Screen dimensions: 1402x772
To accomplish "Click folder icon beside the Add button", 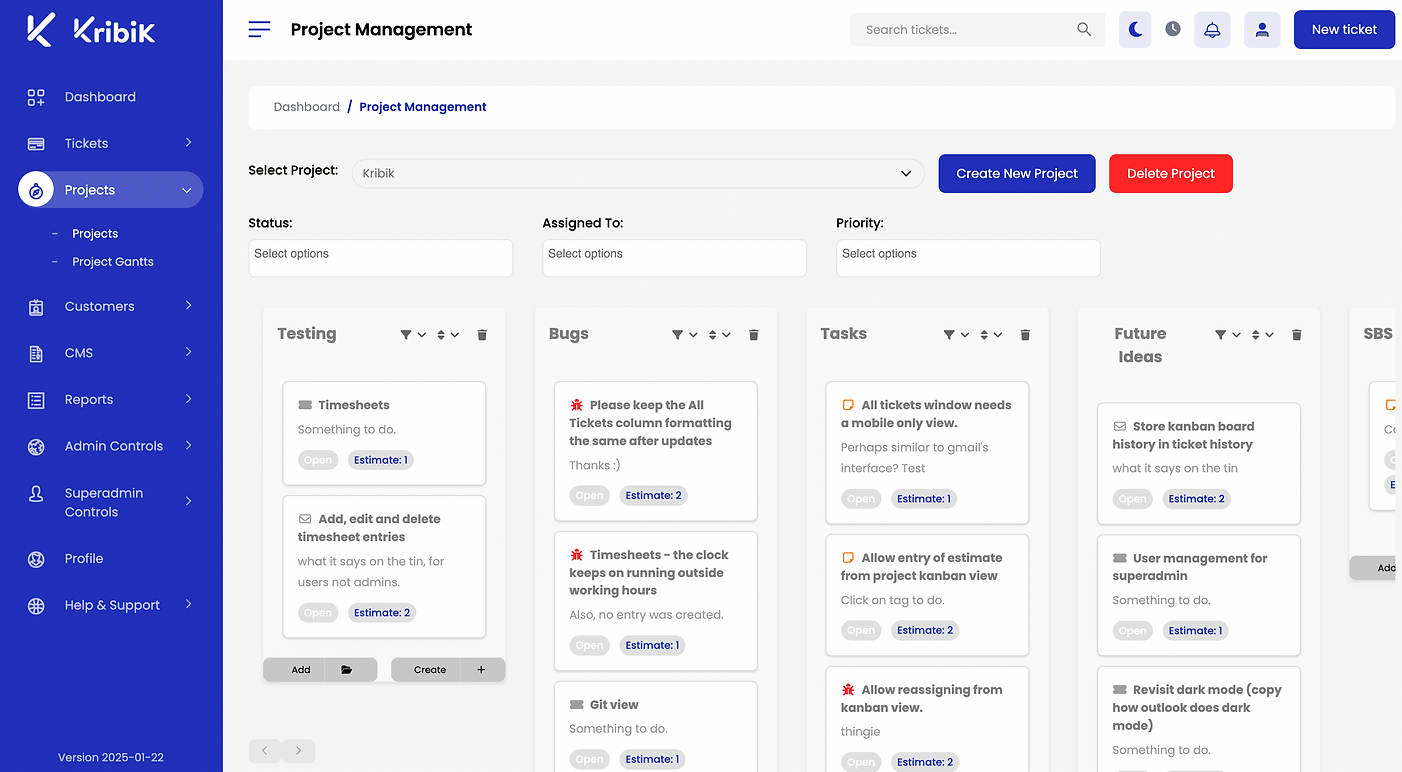I will pyautogui.click(x=347, y=670).
